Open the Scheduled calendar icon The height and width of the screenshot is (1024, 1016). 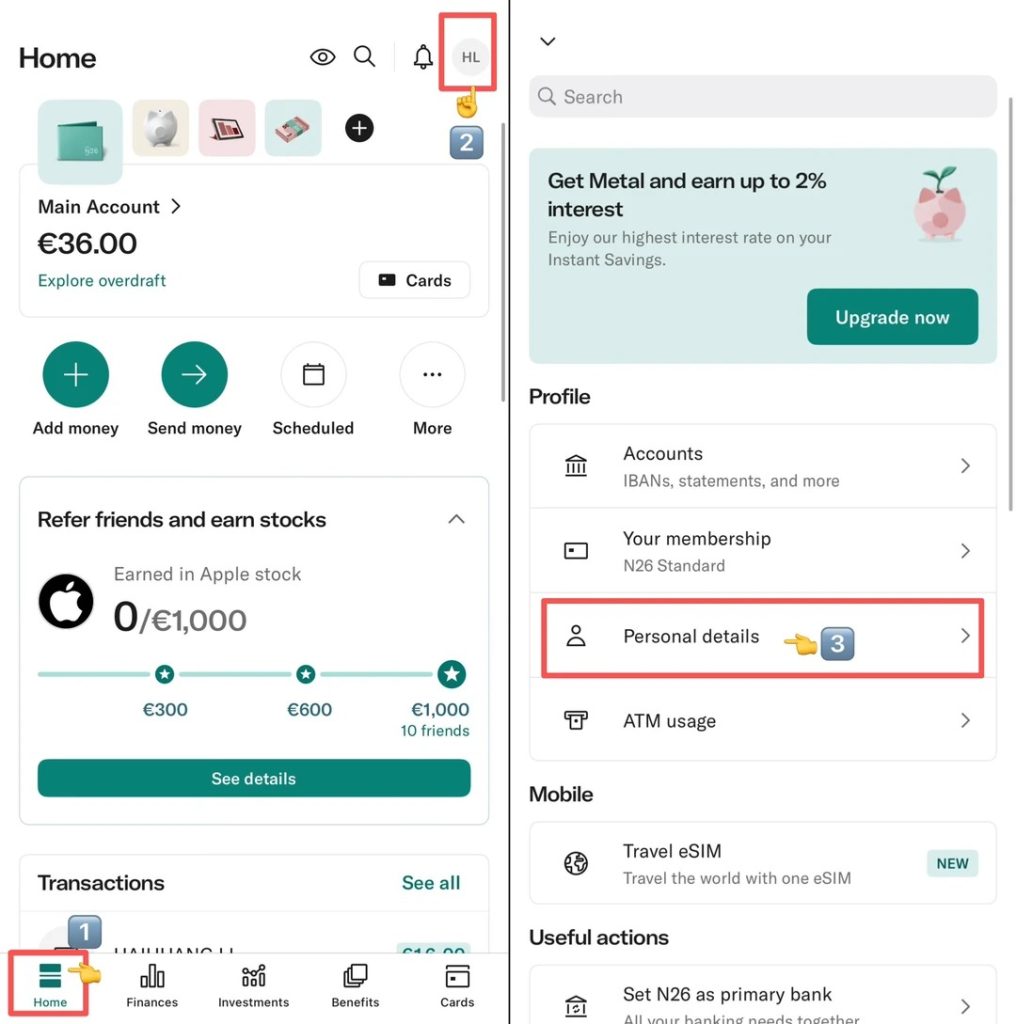coord(313,375)
